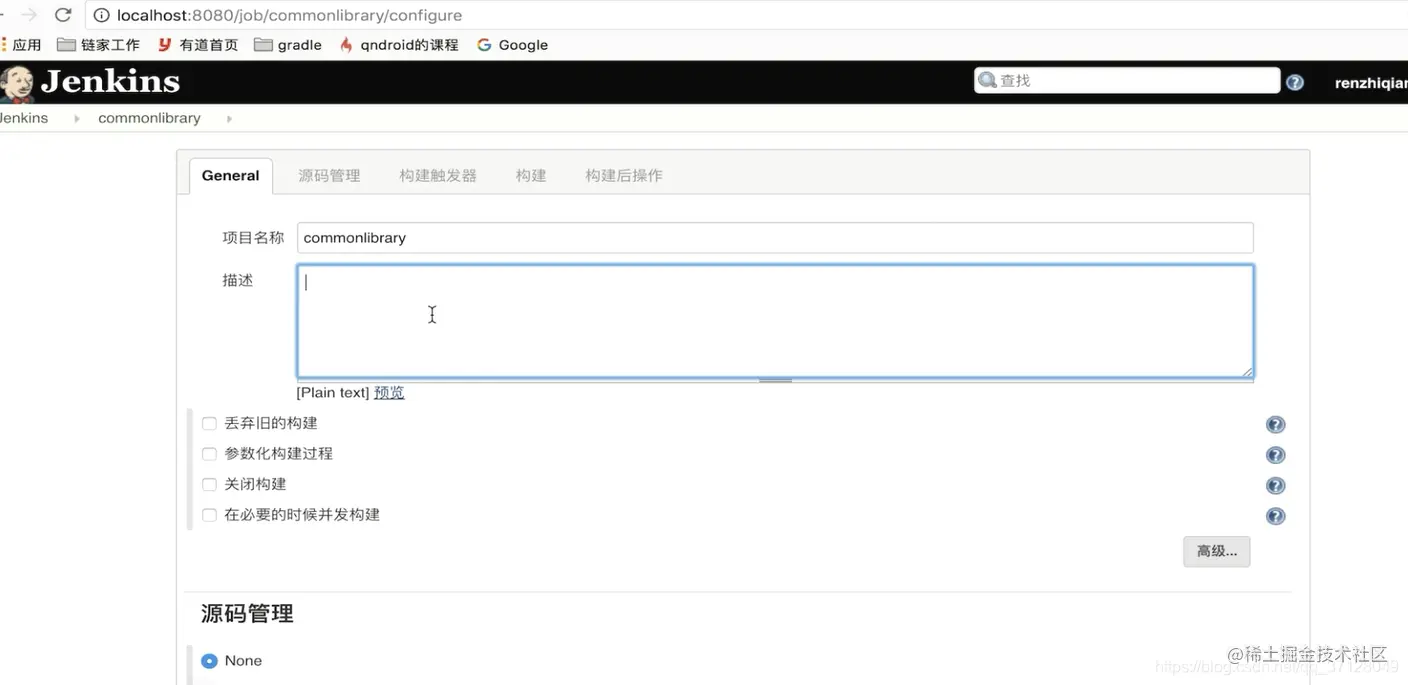Switch to 构建 tab

click(531, 176)
